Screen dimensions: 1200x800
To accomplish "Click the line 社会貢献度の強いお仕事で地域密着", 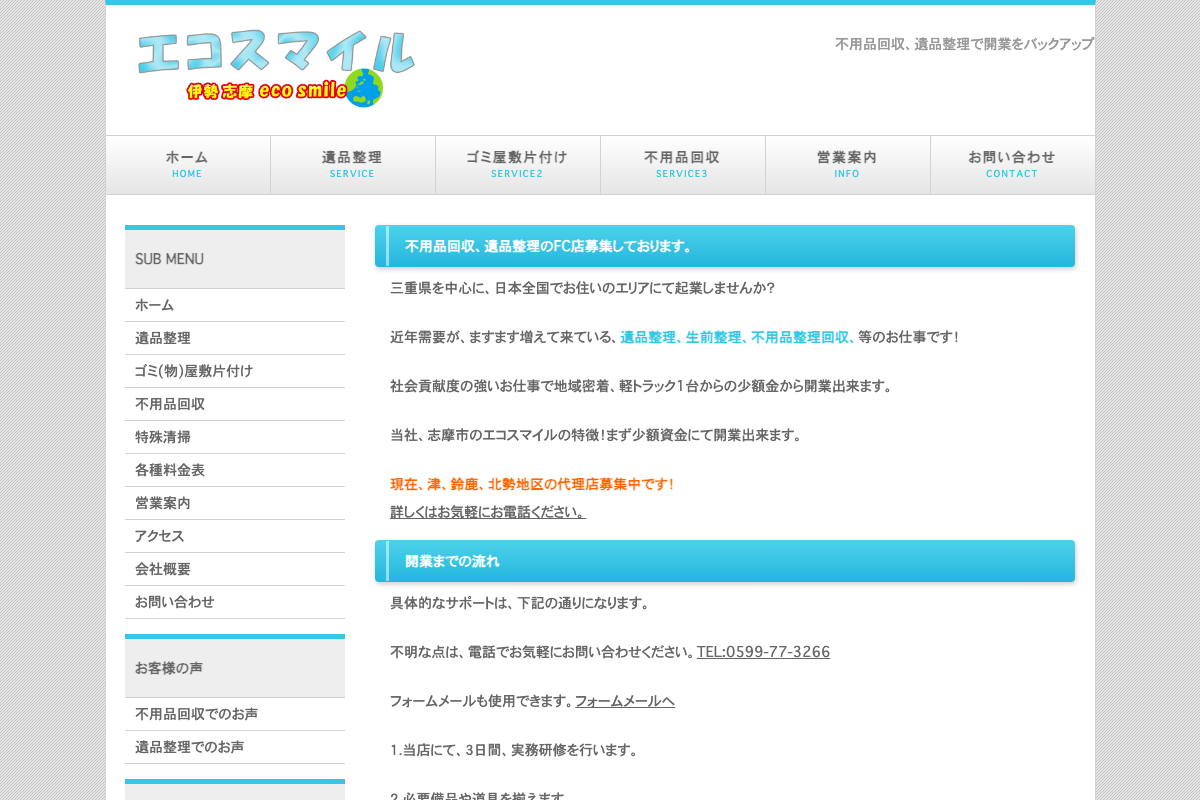I will 641,386.
